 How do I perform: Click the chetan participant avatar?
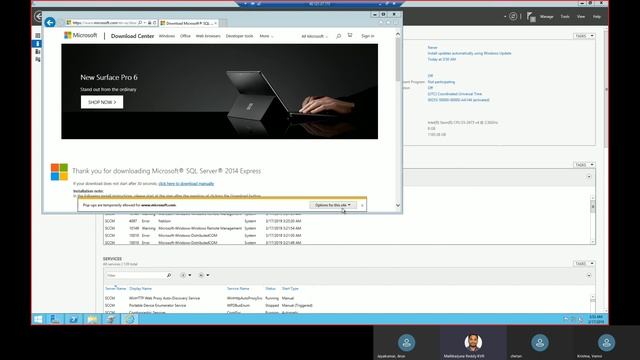click(540, 342)
